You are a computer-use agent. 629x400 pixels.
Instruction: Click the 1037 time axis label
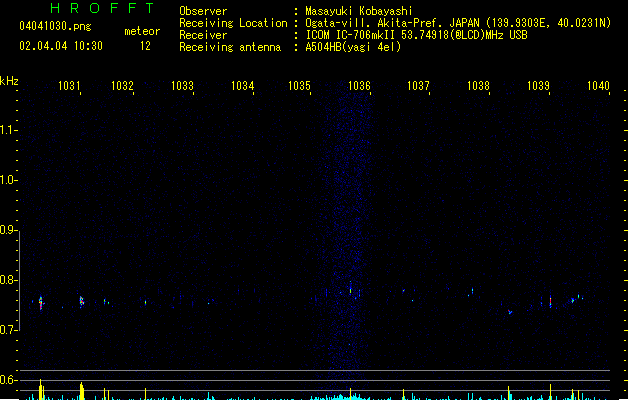point(418,85)
